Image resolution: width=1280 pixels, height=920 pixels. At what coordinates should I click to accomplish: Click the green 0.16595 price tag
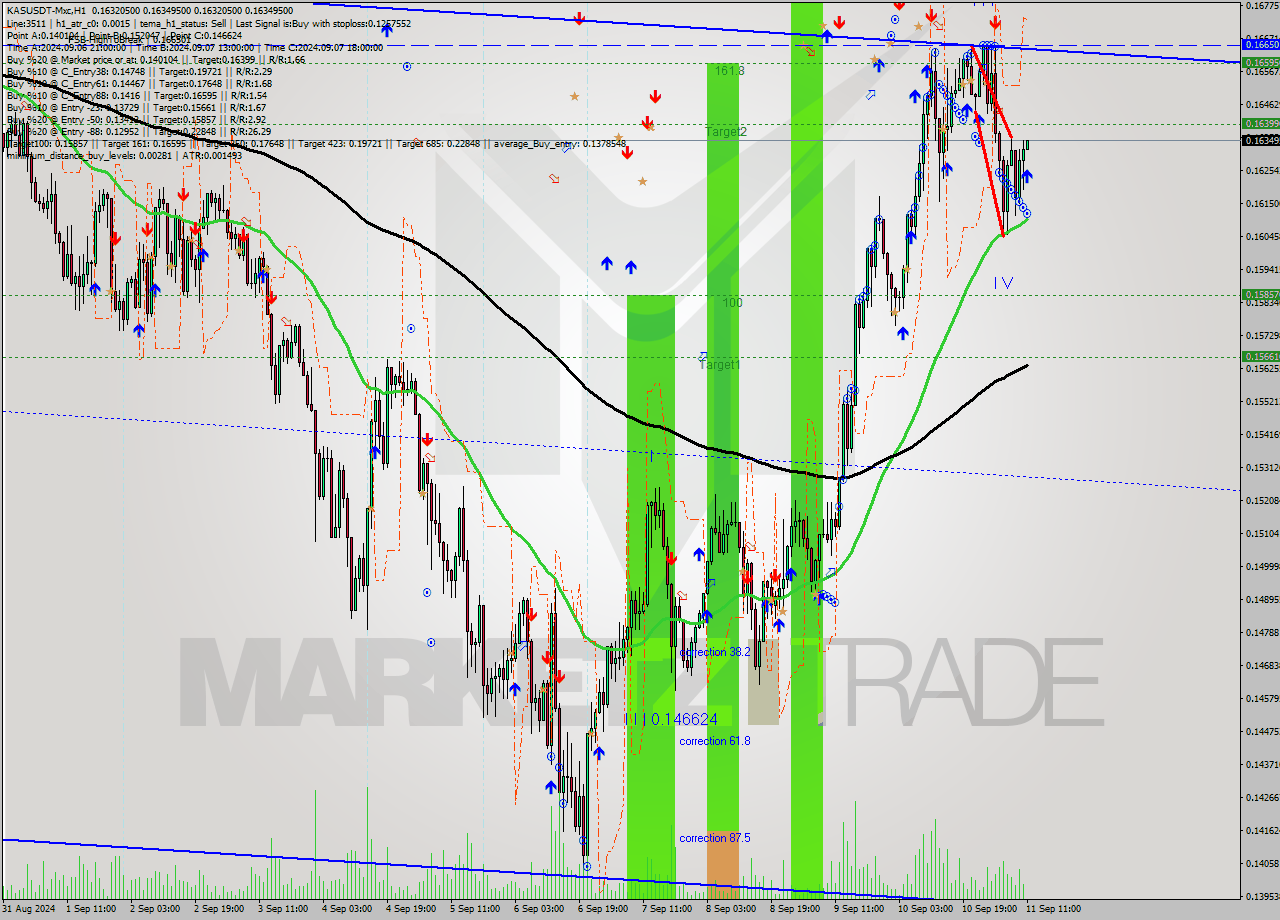point(1260,62)
